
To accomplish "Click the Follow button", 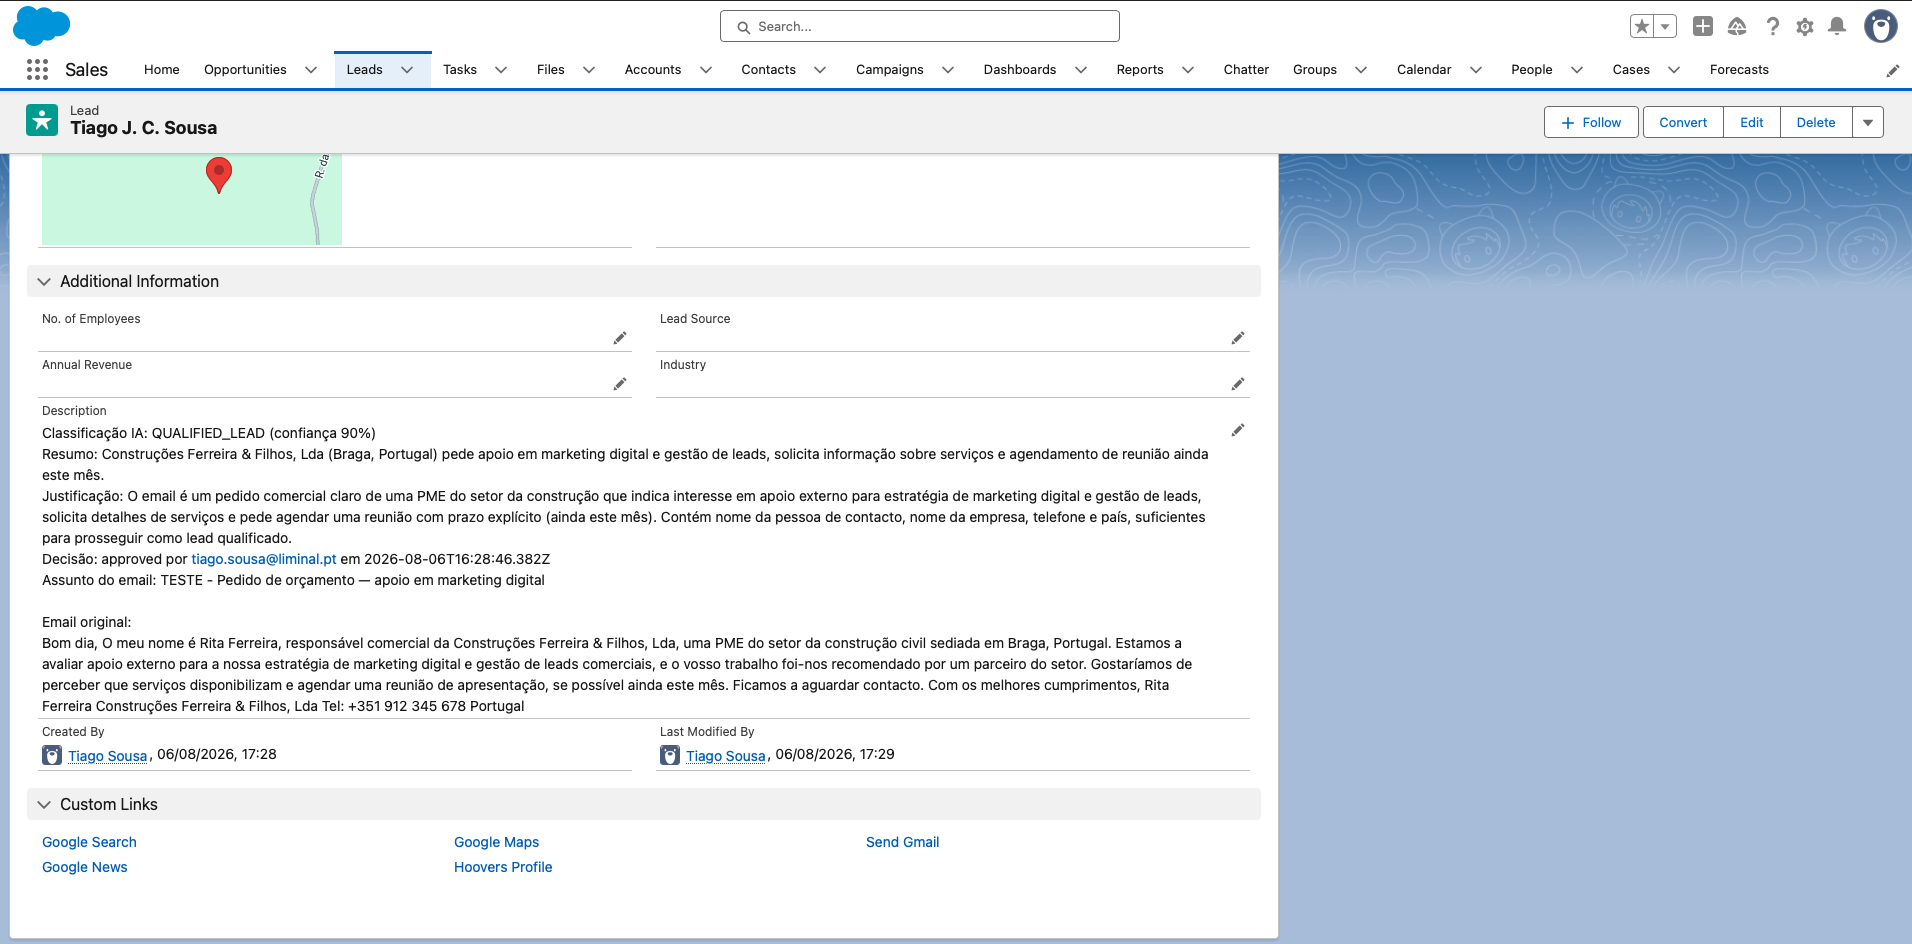I will click(x=1591, y=122).
